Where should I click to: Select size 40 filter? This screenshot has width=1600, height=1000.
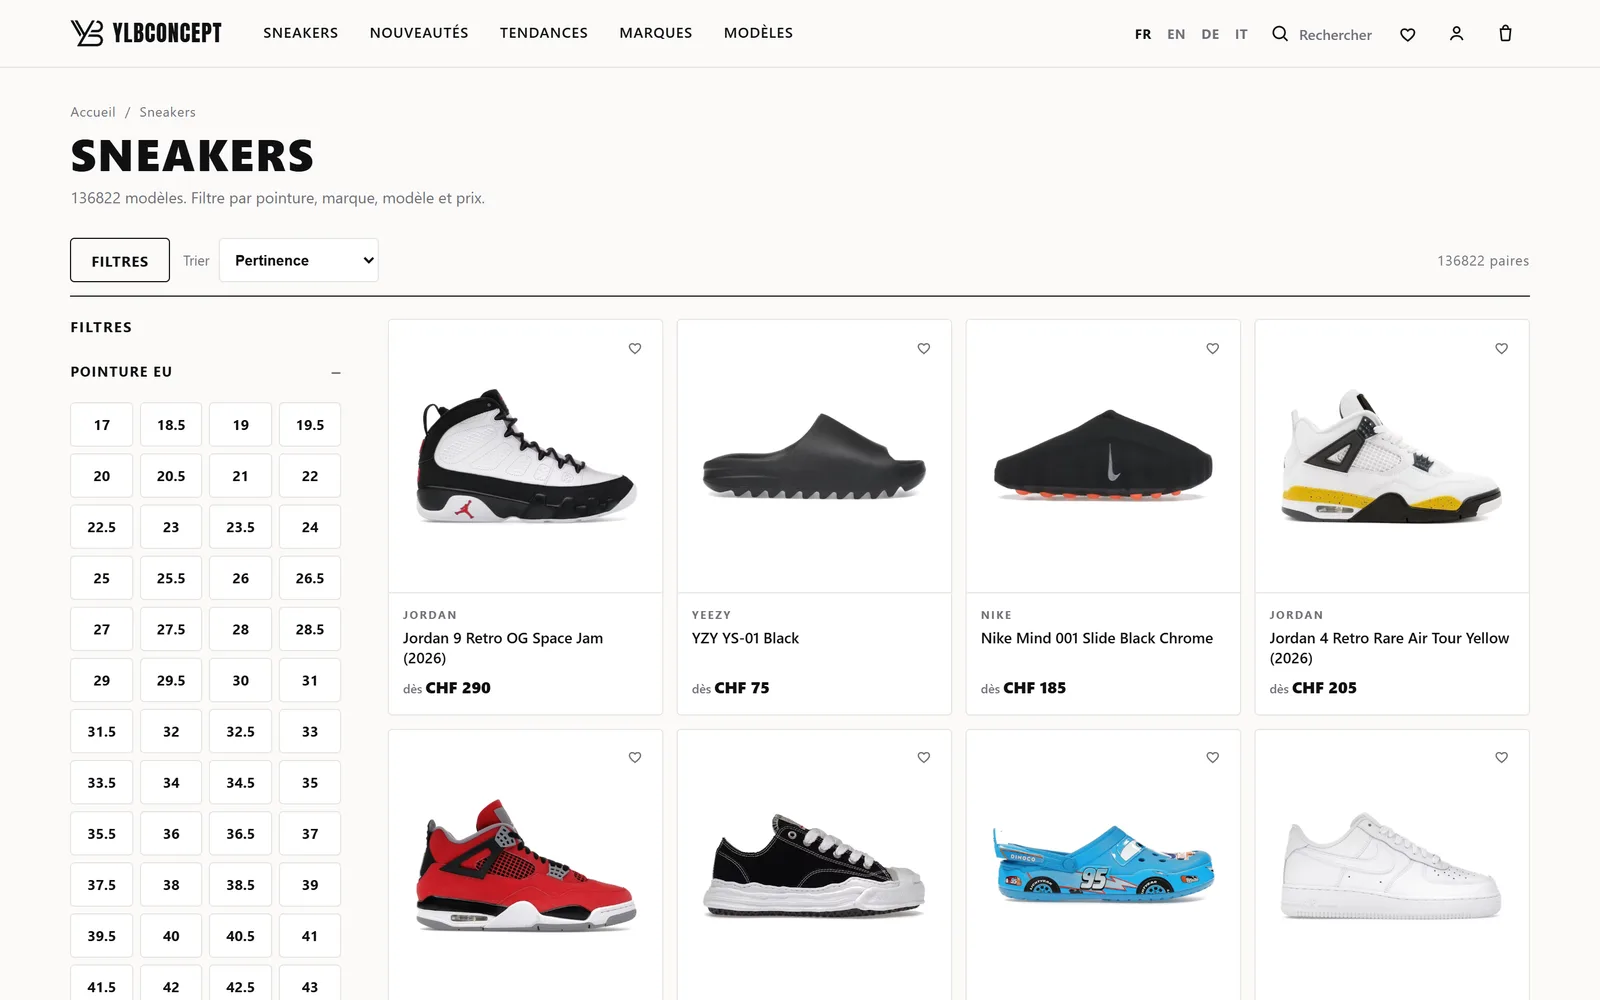pyautogui.click(x=171, y=936)
